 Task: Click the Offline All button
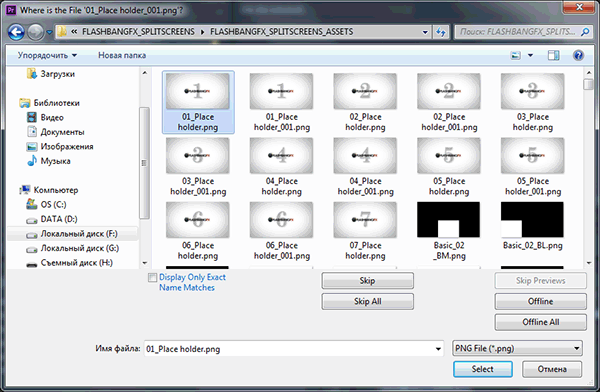[x=540, y=322]
